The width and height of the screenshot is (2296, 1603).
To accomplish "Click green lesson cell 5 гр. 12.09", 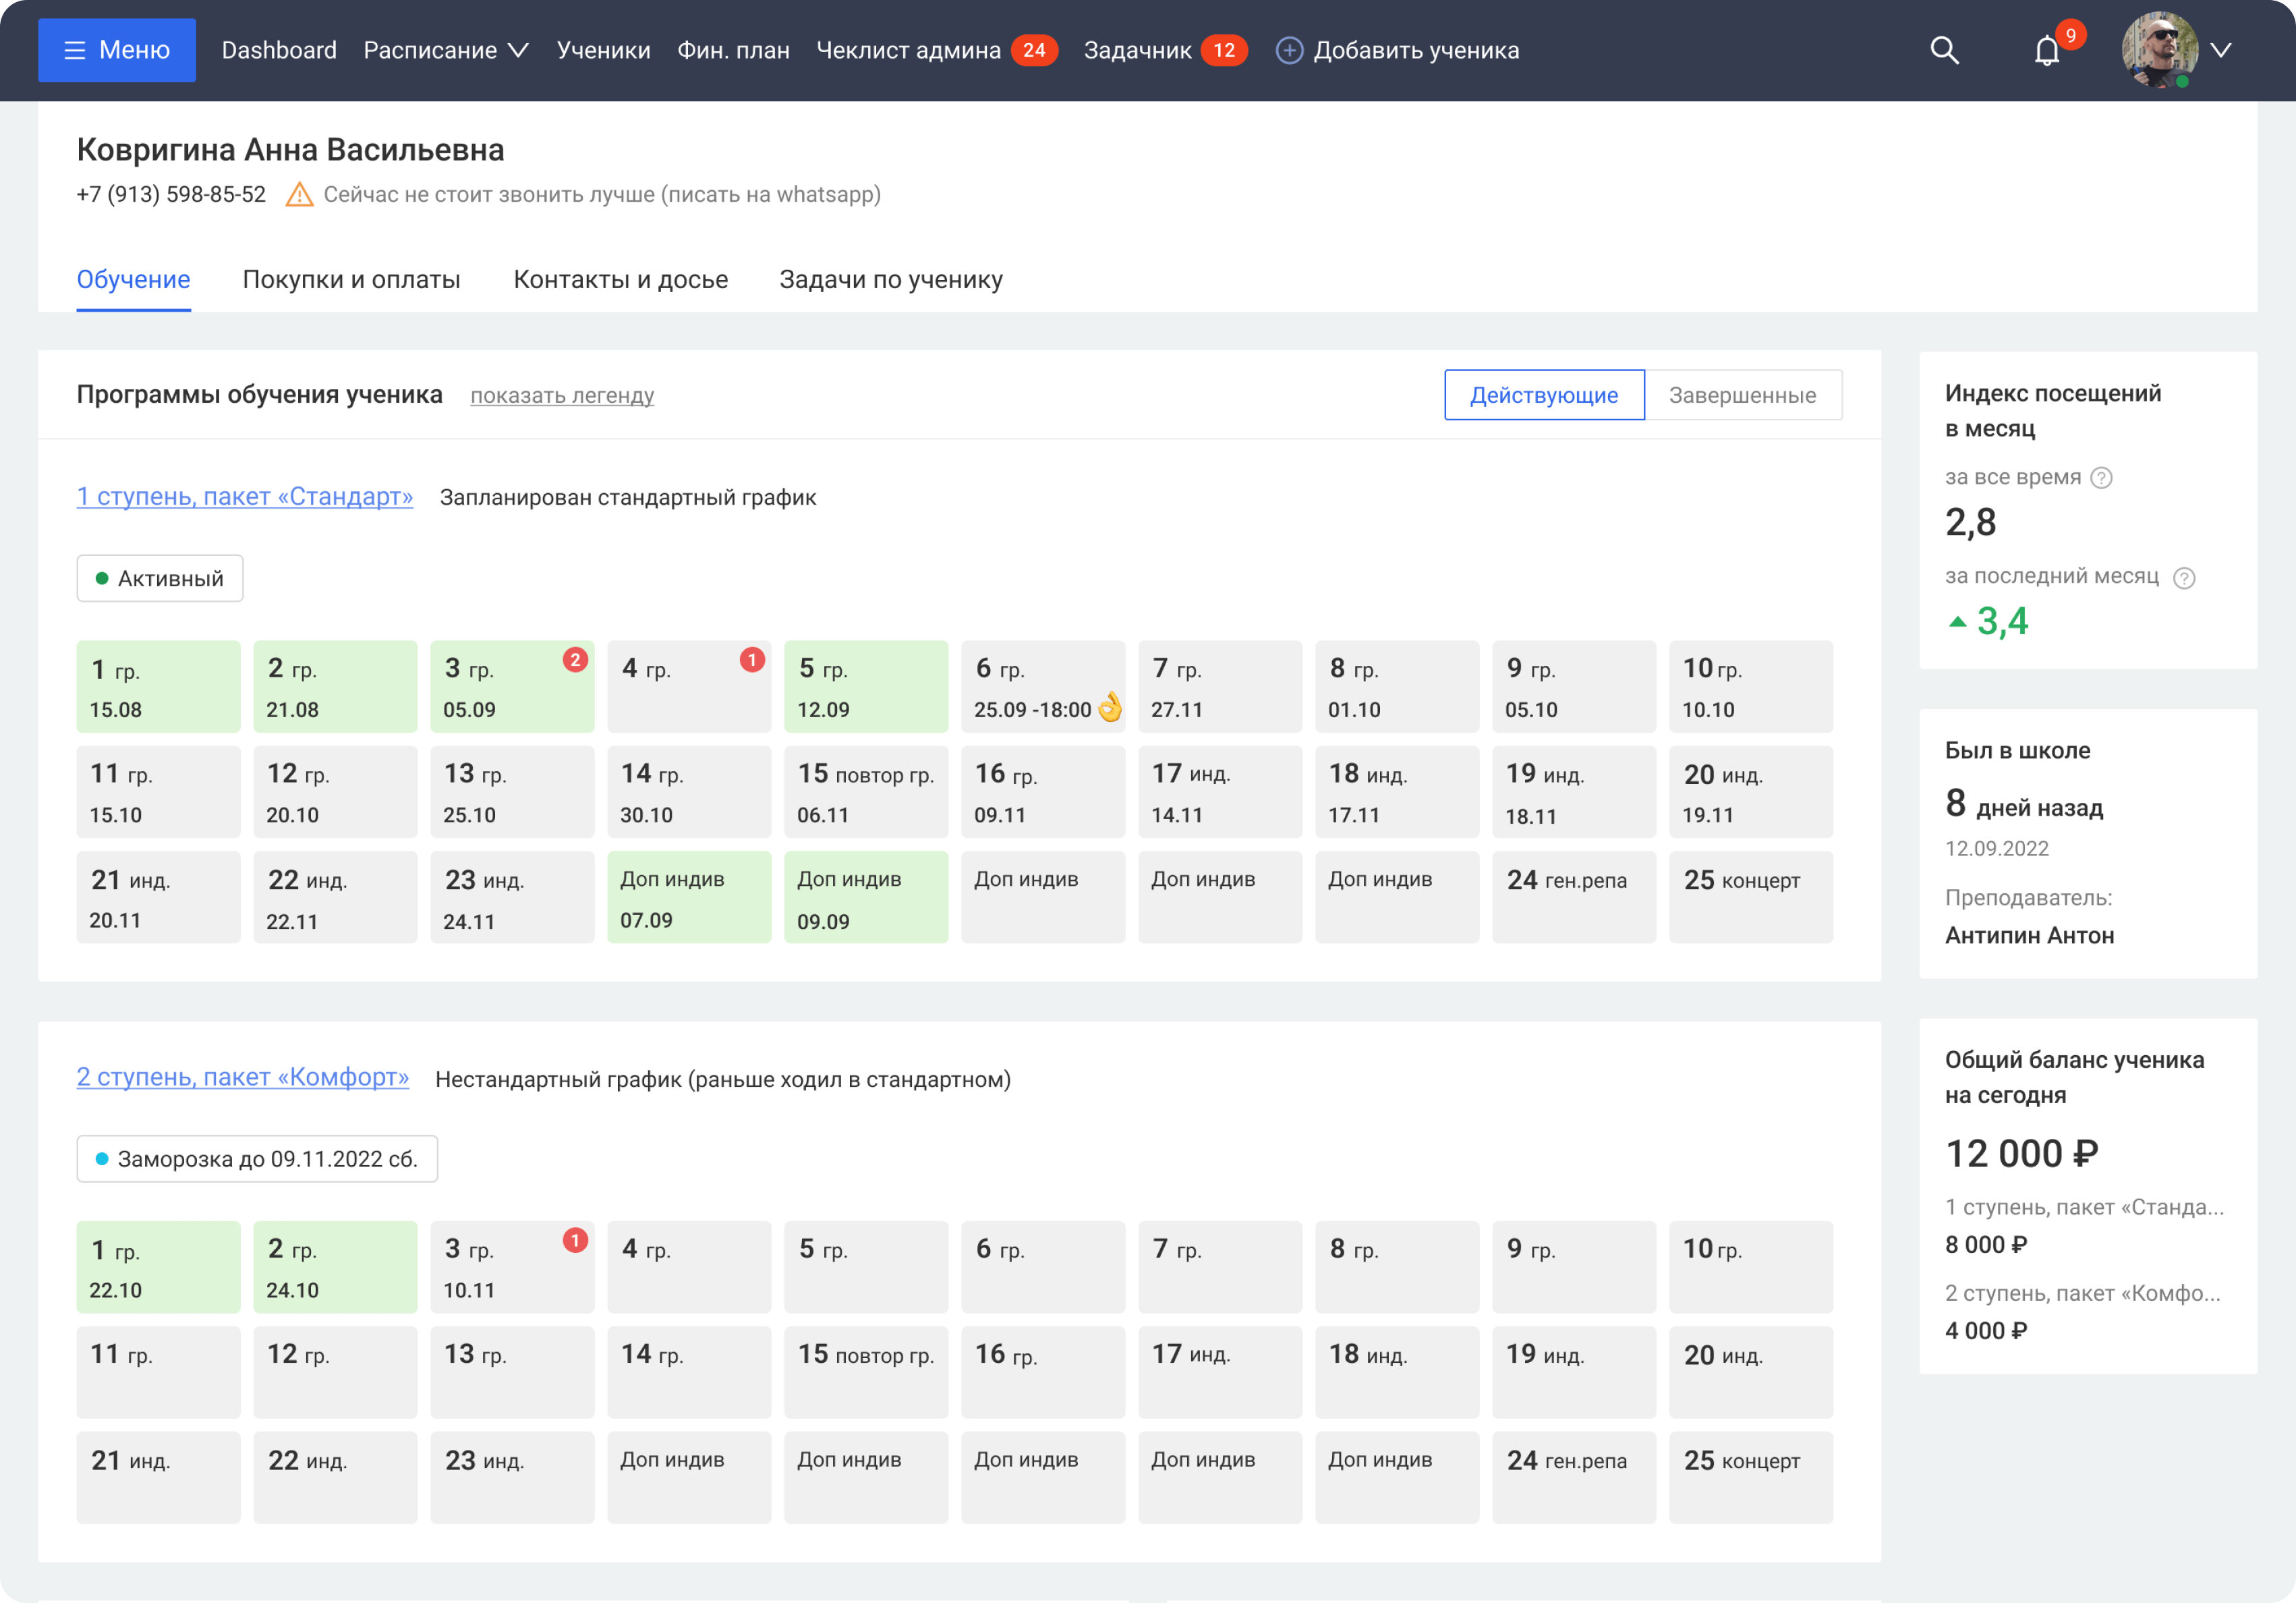I will (x=865, y=687).
